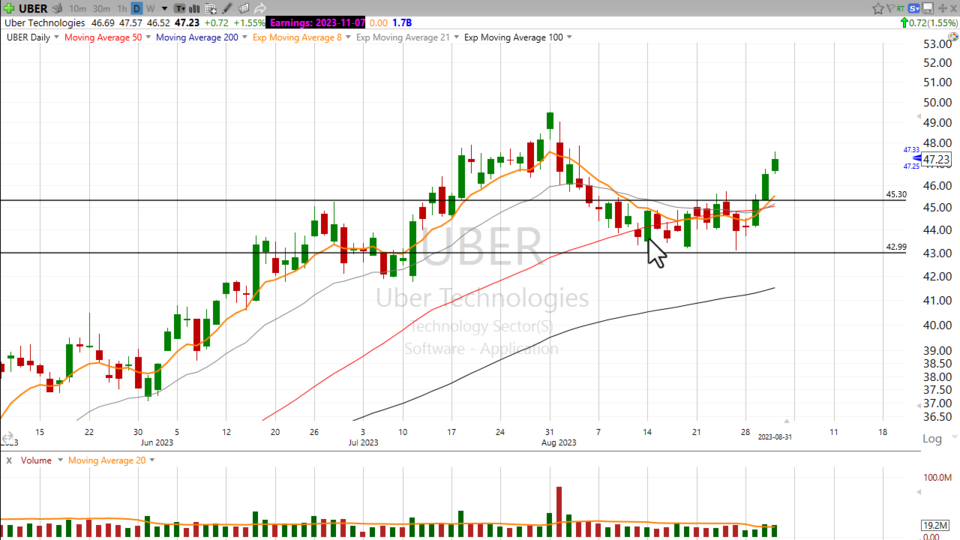This screenshot has height=540, width=960.
Task: Click the 47.23 current price tag on axis
Action: point(937,160)
